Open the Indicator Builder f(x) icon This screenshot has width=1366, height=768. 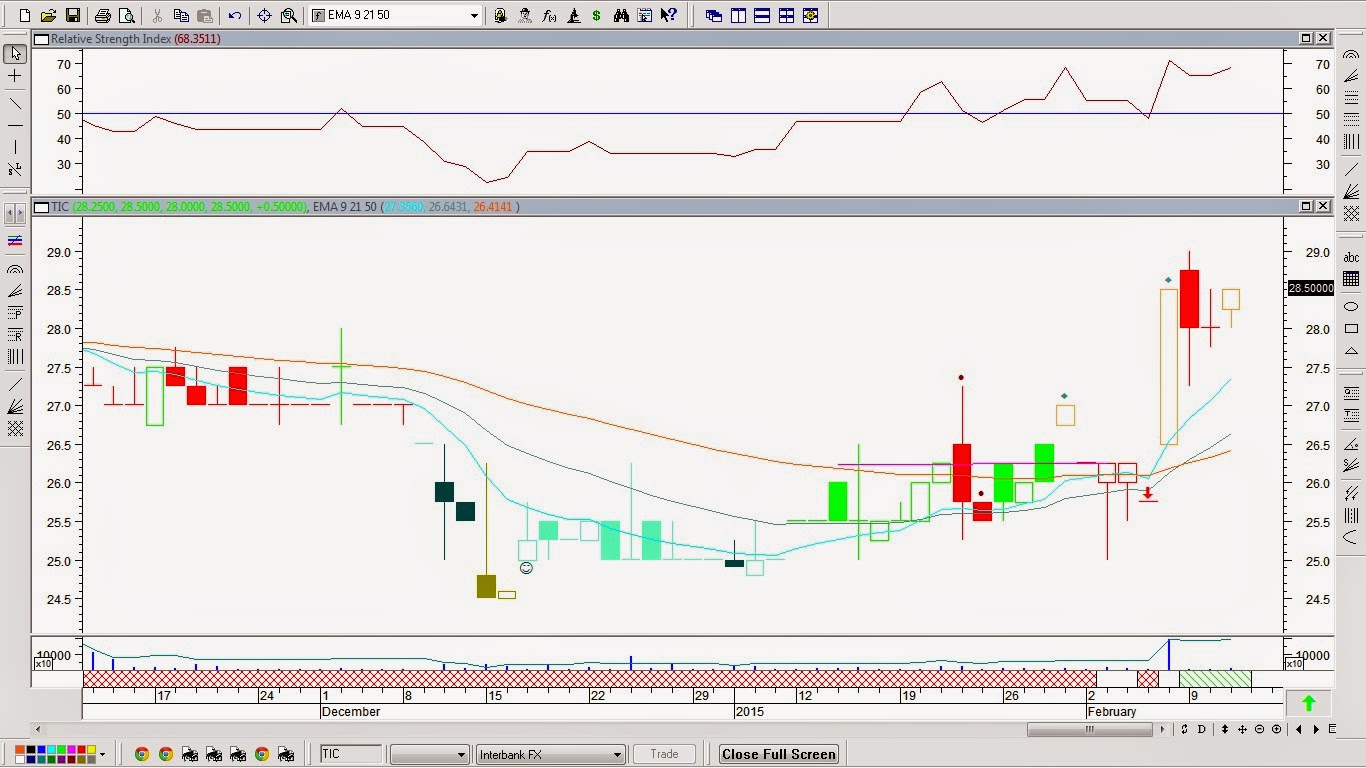pyautogui.click(x=549, y=15)
